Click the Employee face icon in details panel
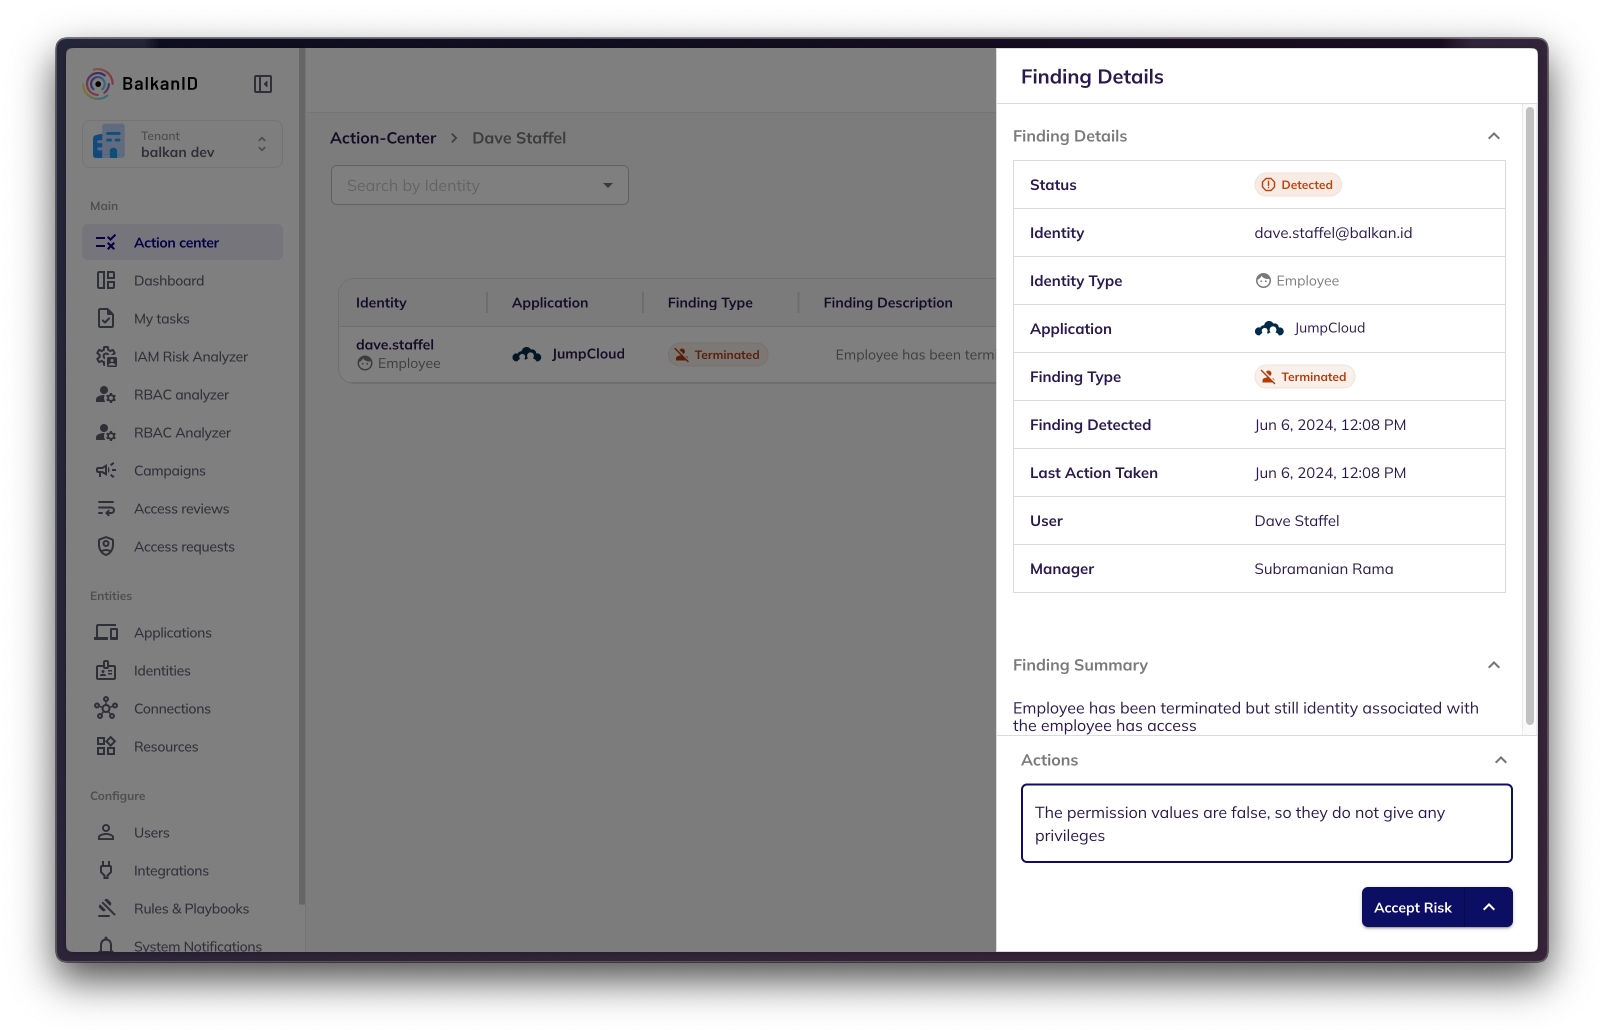The width and height of the screenshot is (1604, 1036). [x=1263, y=281]
